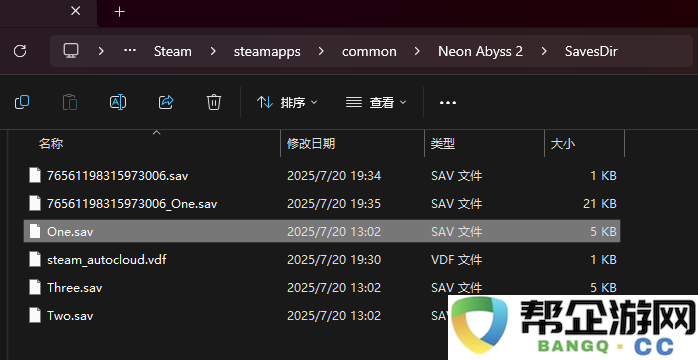This screenshot has height=360, width=698.
Task: Click the modified date of One.sav
Action: coord(334,232)
